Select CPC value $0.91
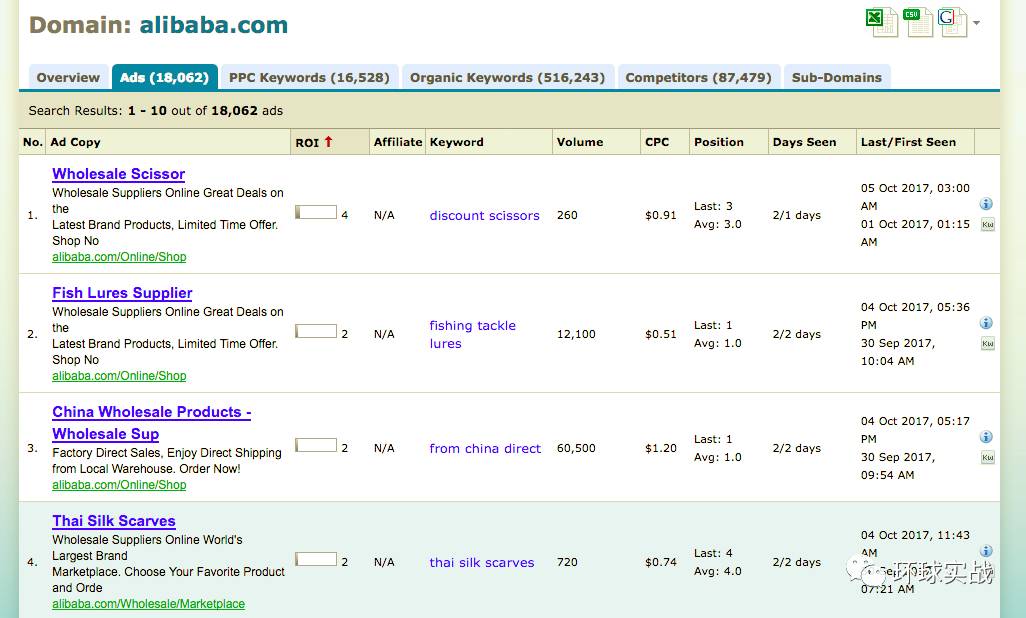The height and width of the screenshot is (618, 1026). click(661, 215)
